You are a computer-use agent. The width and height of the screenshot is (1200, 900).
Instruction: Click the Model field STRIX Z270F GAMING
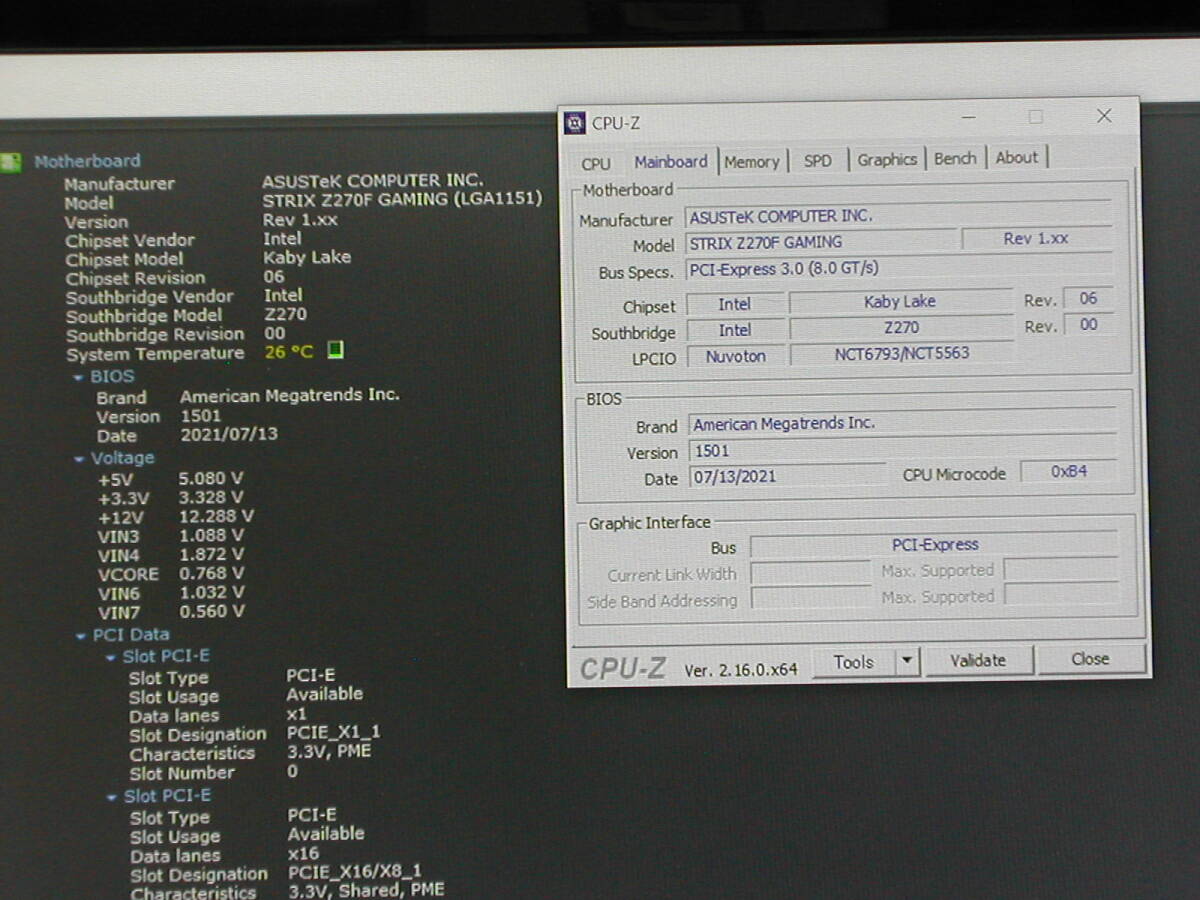coord(820,242)
